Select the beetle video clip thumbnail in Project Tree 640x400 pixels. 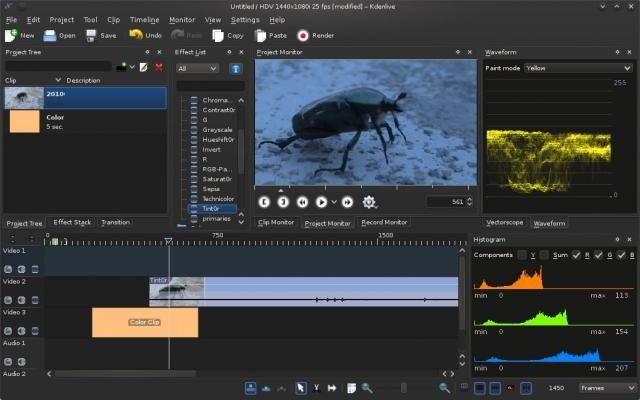24,98
